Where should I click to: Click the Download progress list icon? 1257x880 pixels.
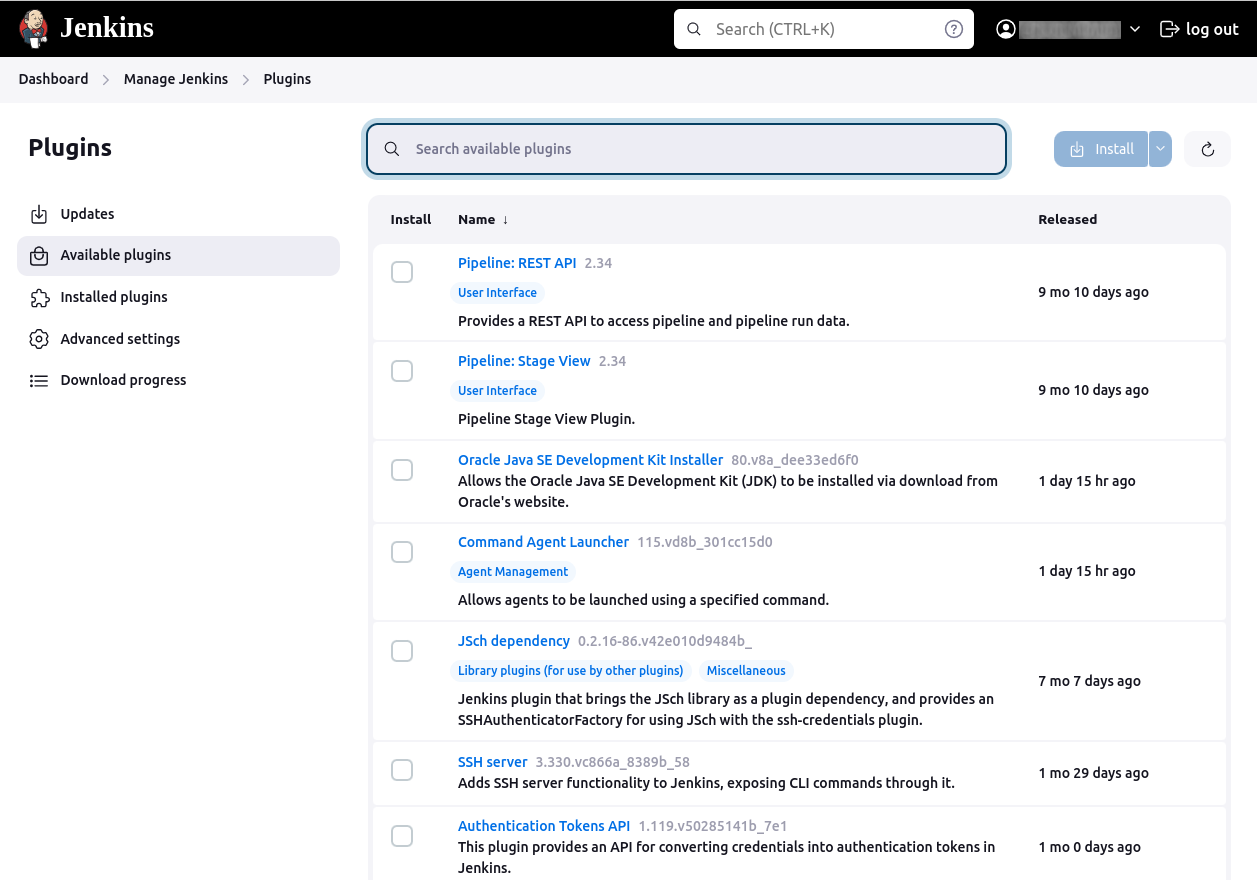(39, 380)
